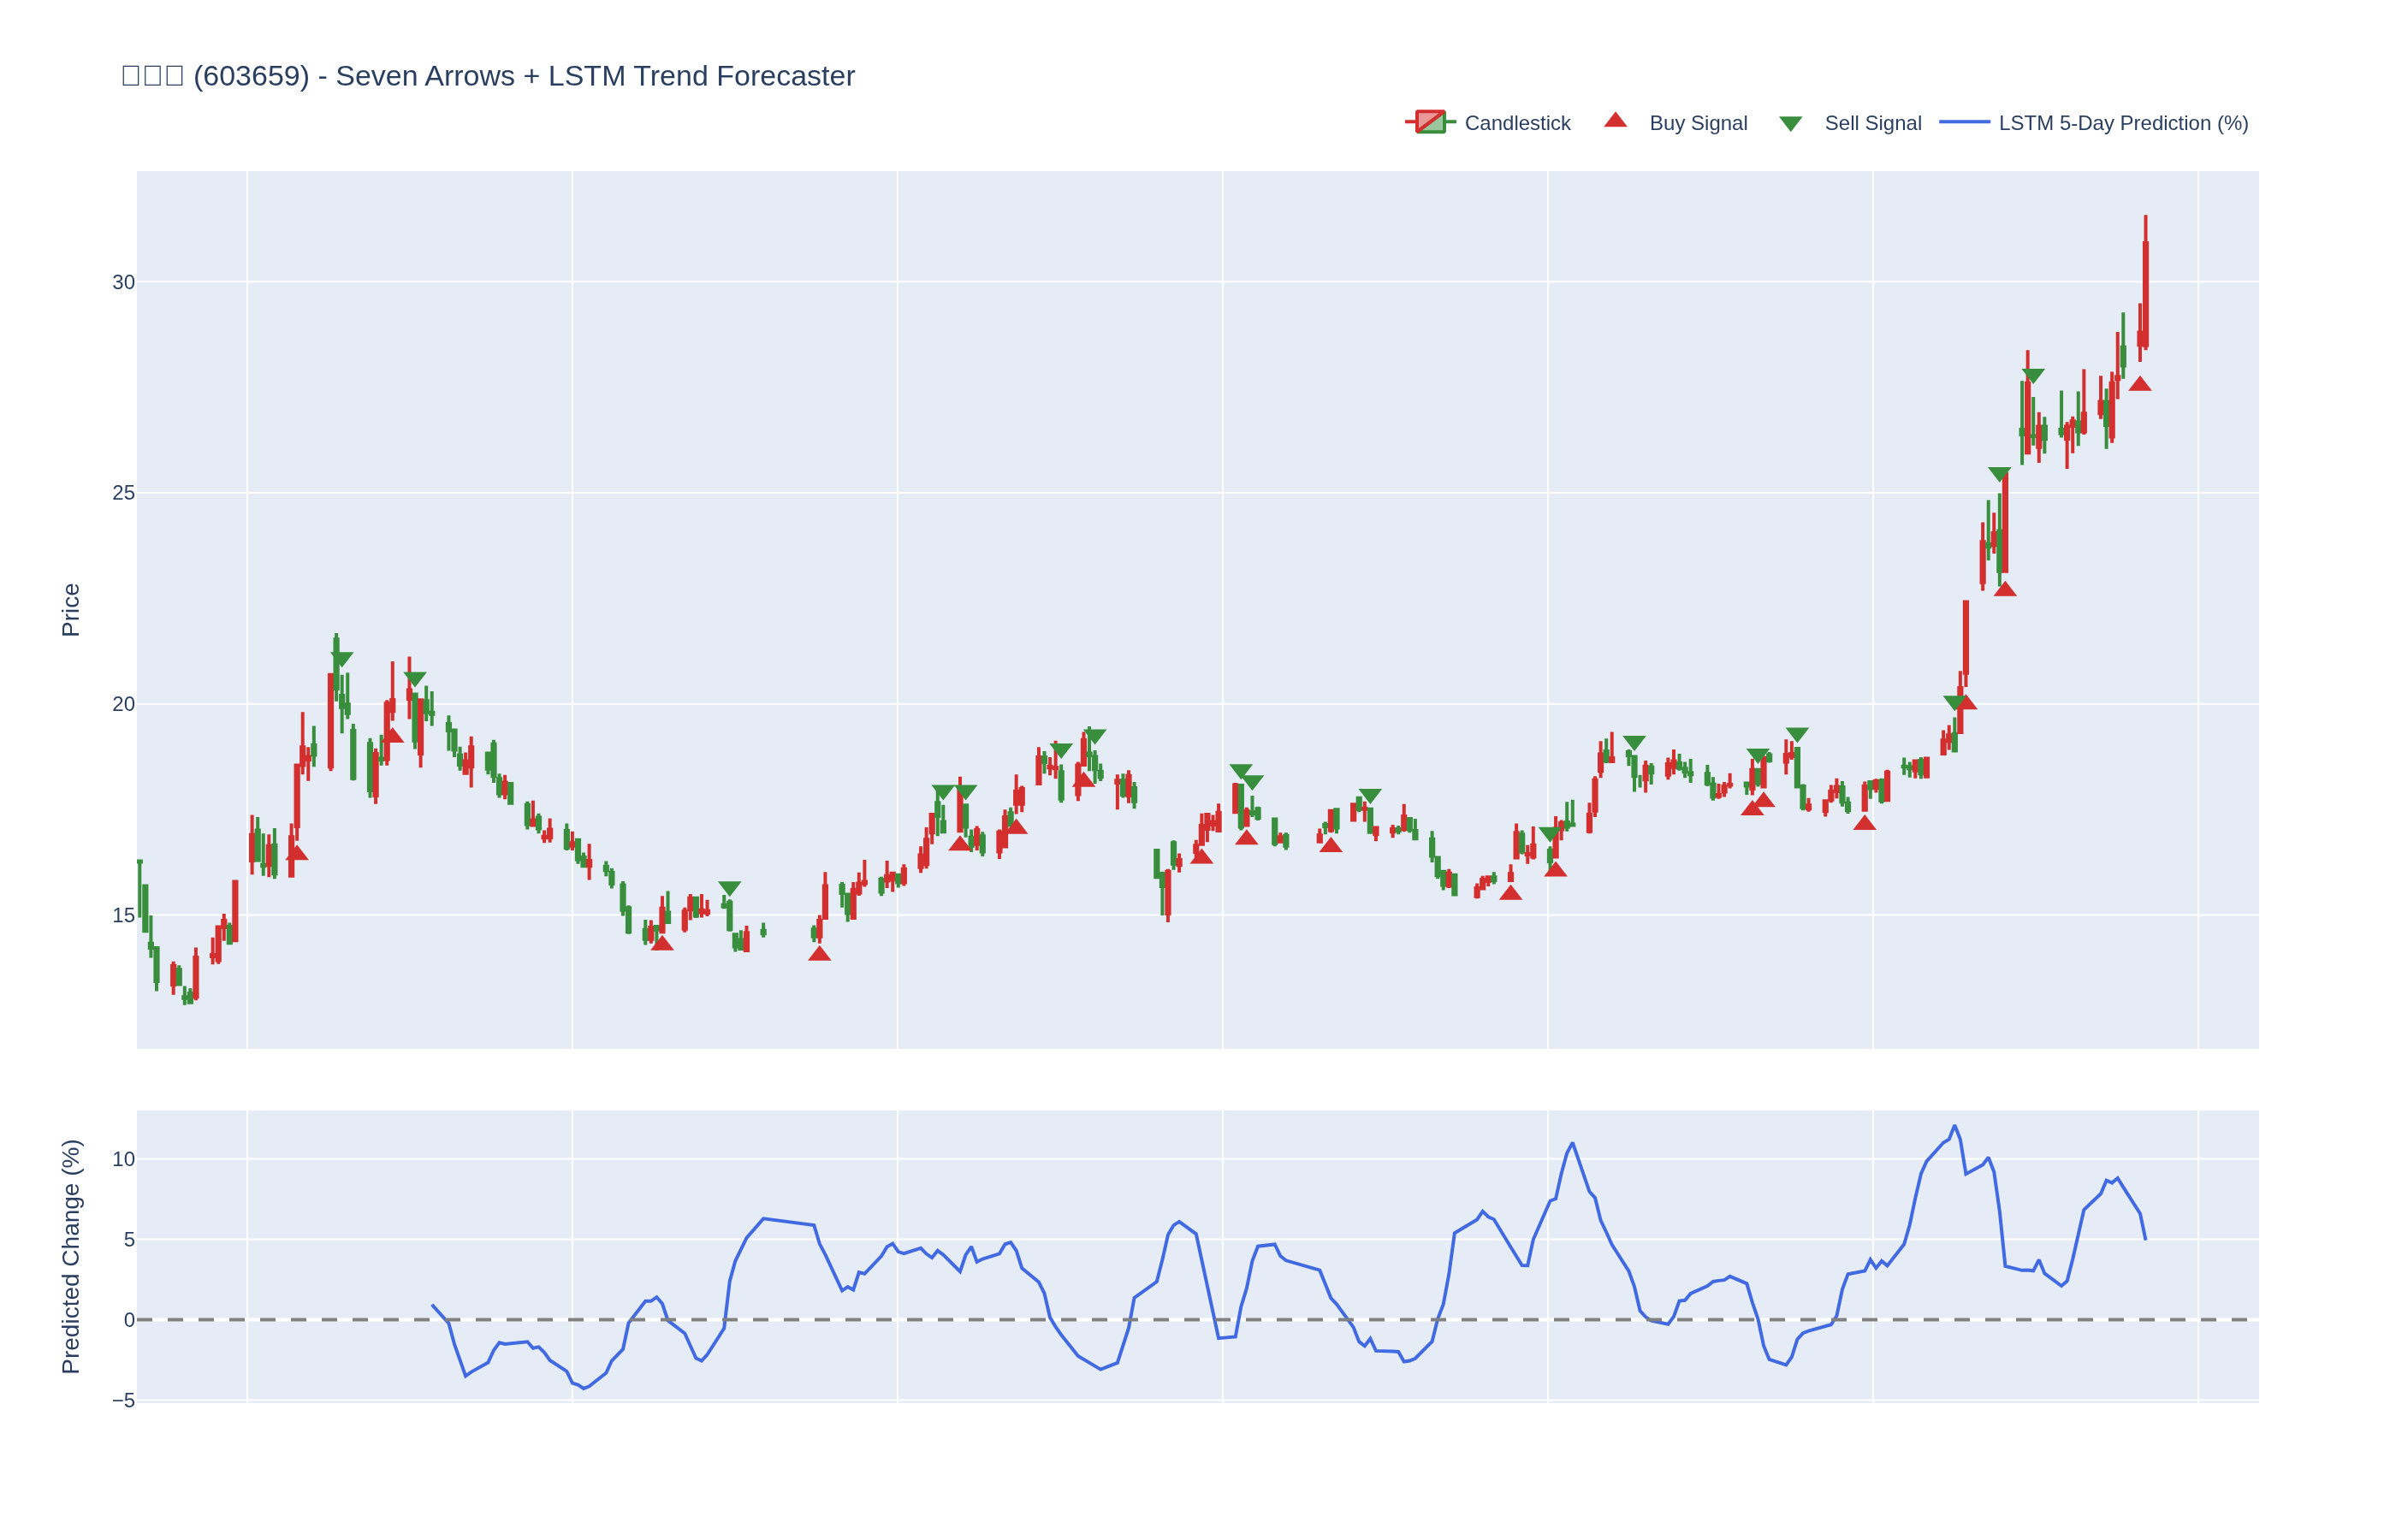The width and height of the screenshot is (2396, 1540).
Task: Click the Price y-axis title
Action: 71,610
